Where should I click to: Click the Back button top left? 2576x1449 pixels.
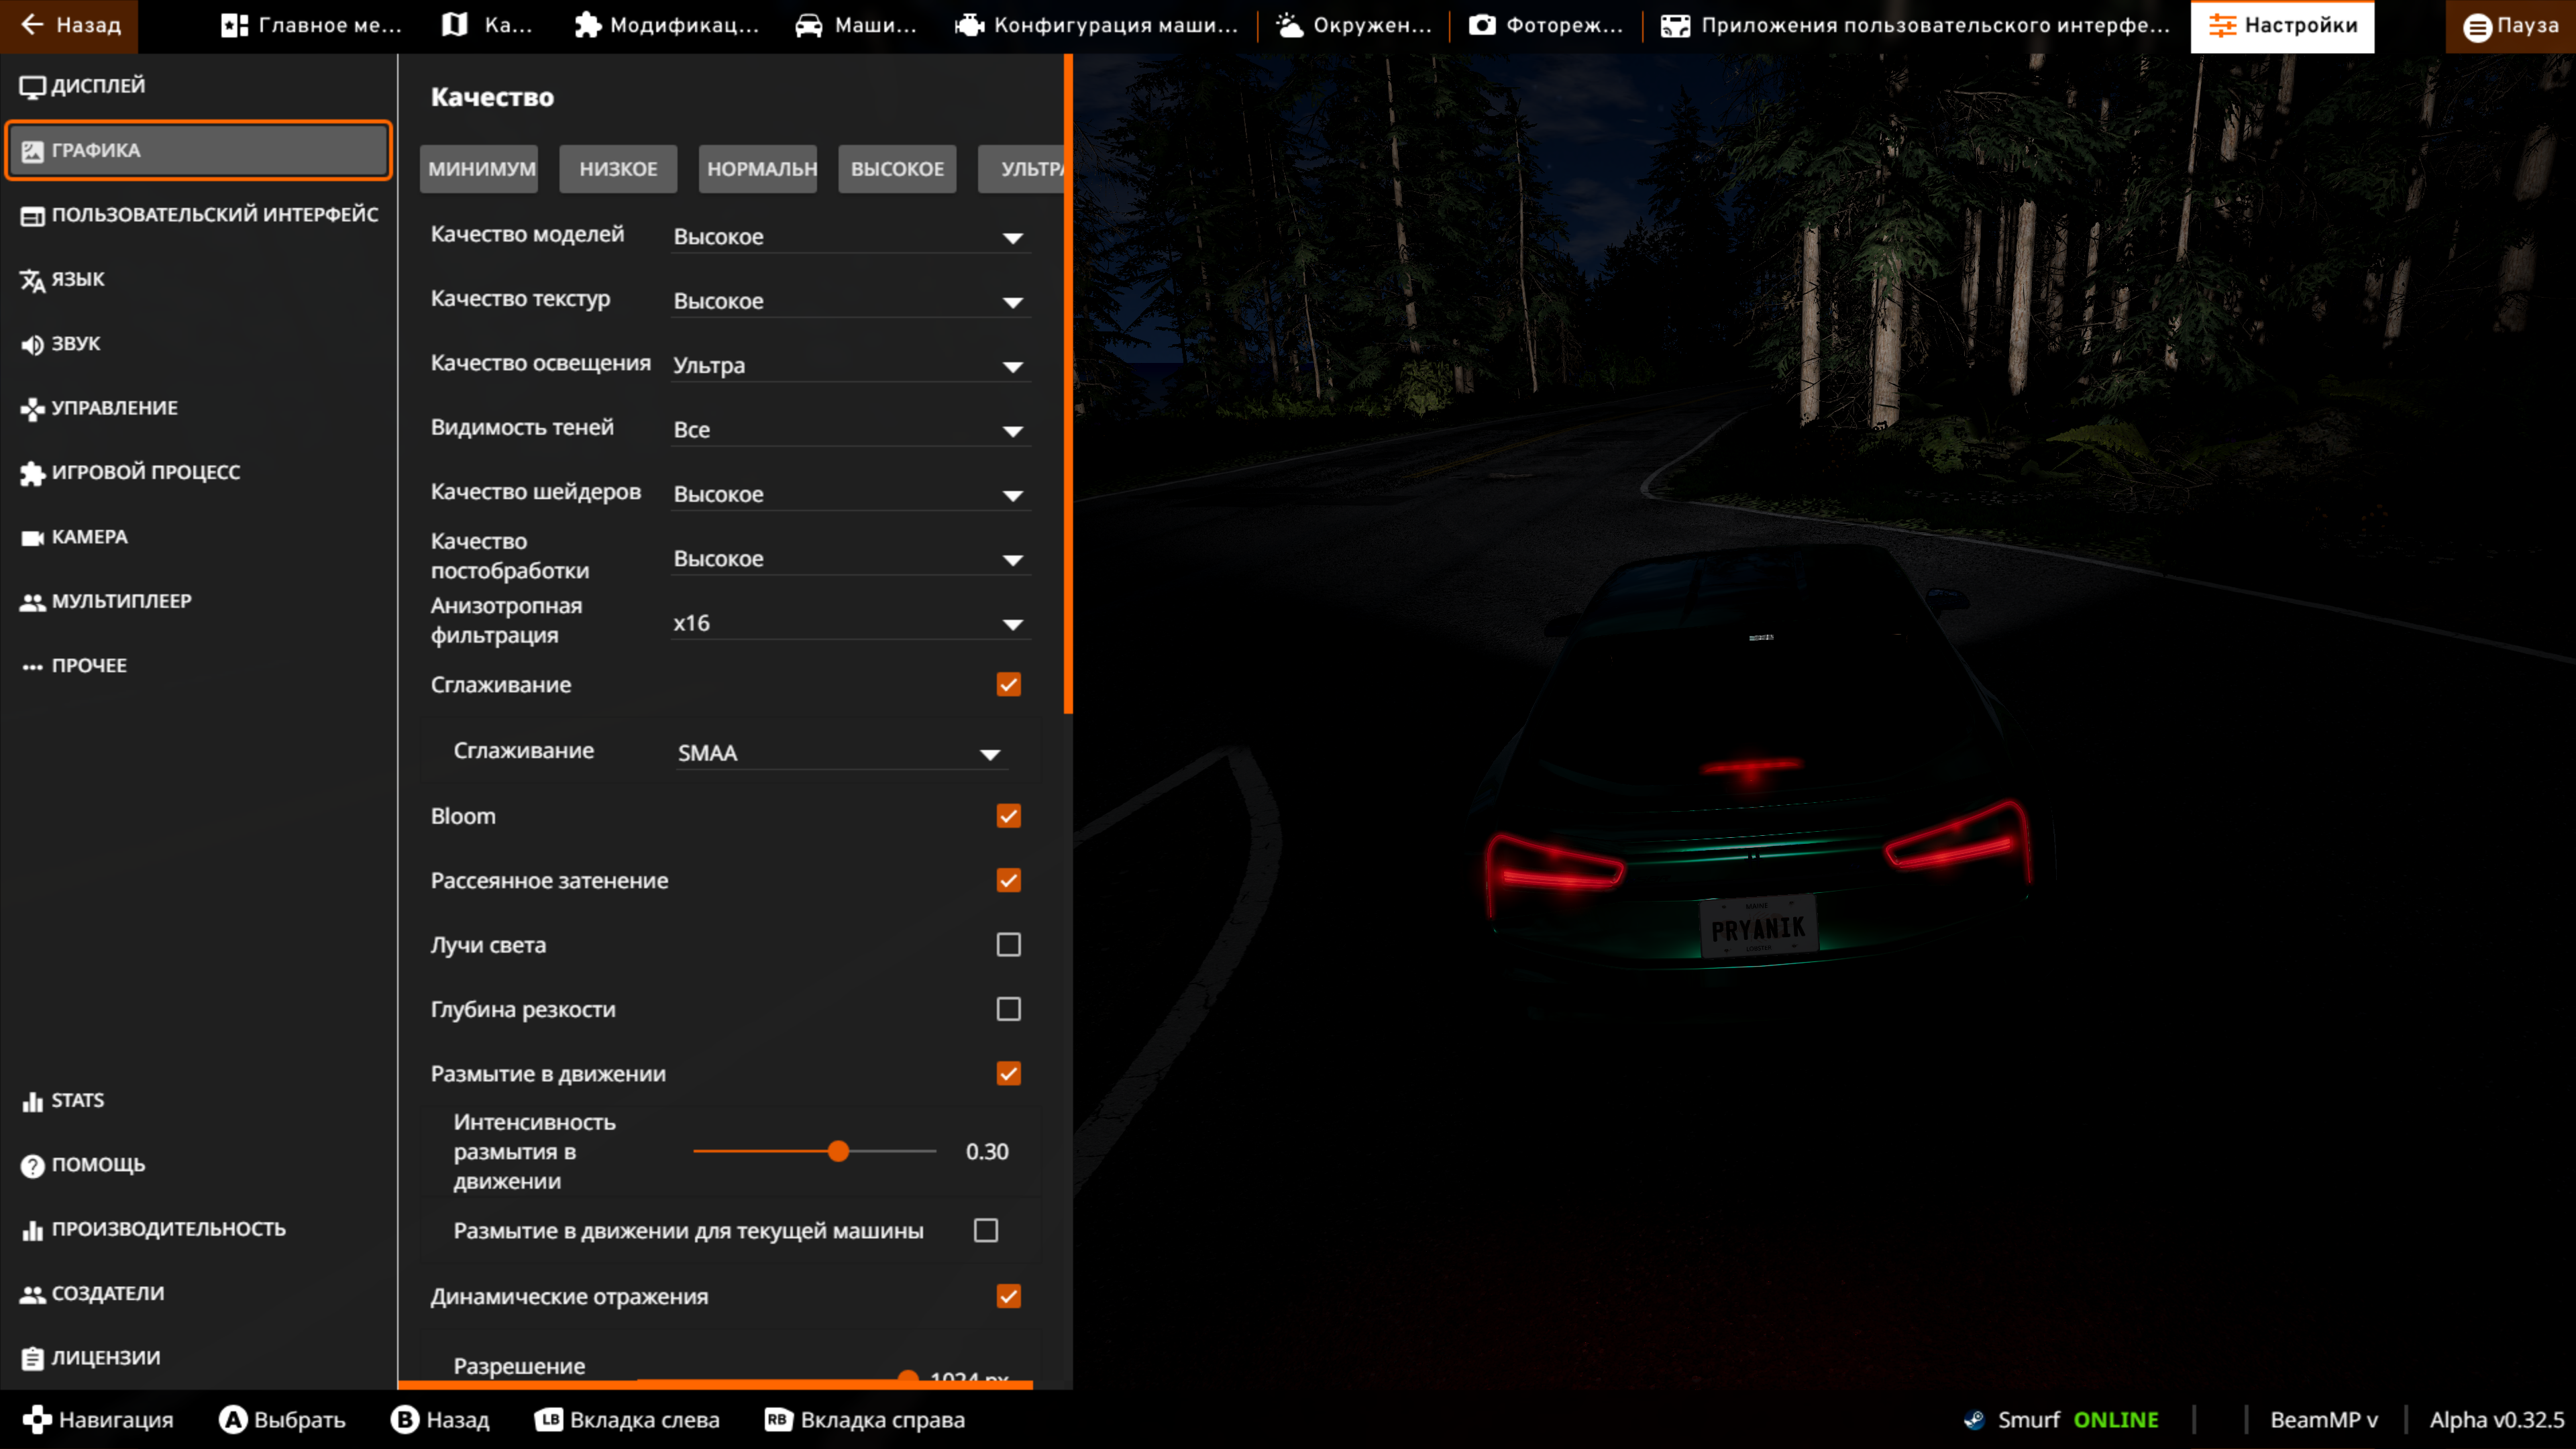70,25
